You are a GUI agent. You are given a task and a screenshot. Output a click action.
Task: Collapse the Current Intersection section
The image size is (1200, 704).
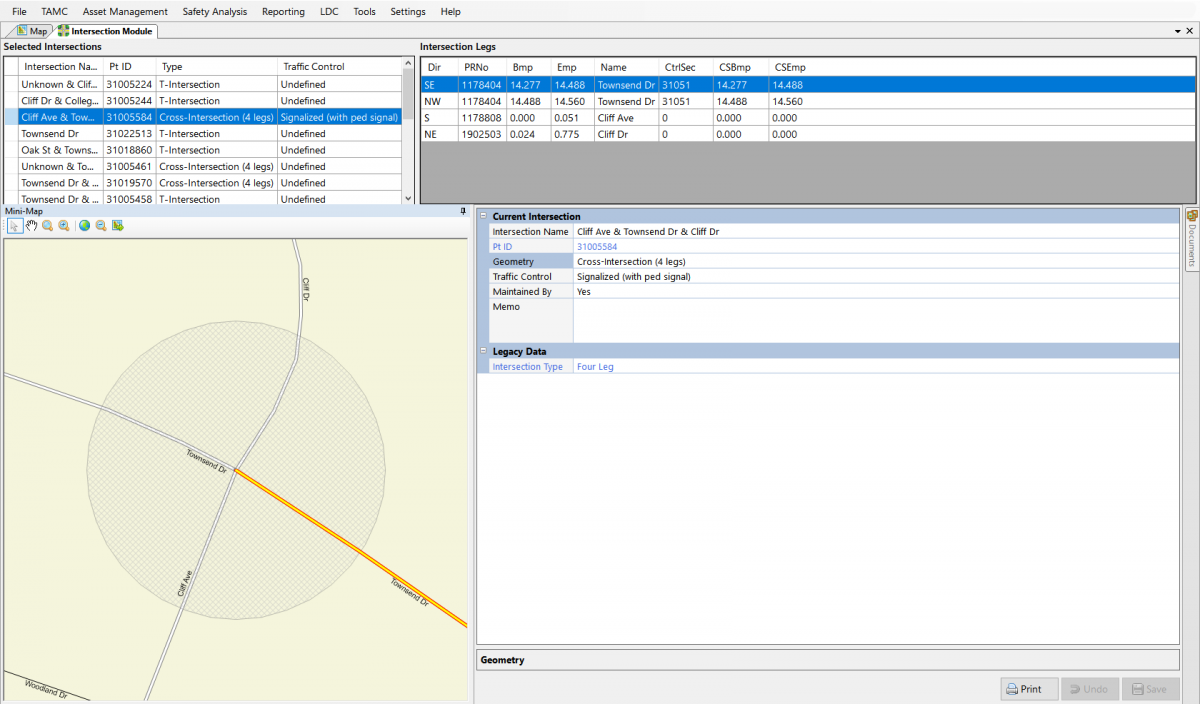tap(484, 216)
